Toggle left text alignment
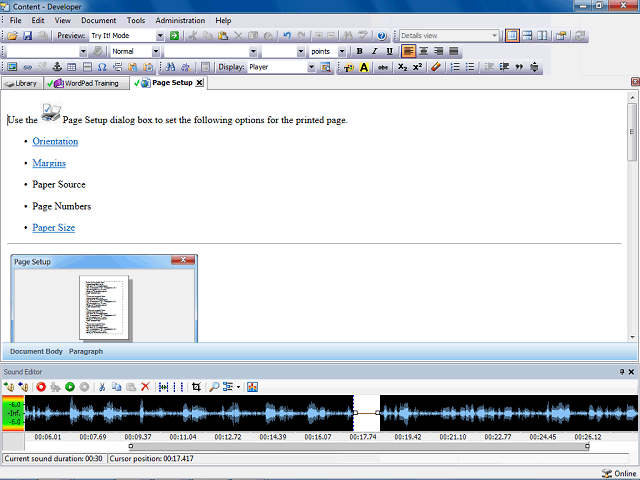The height and width of the screenshot is (480, 640). (x=408, y=51)
